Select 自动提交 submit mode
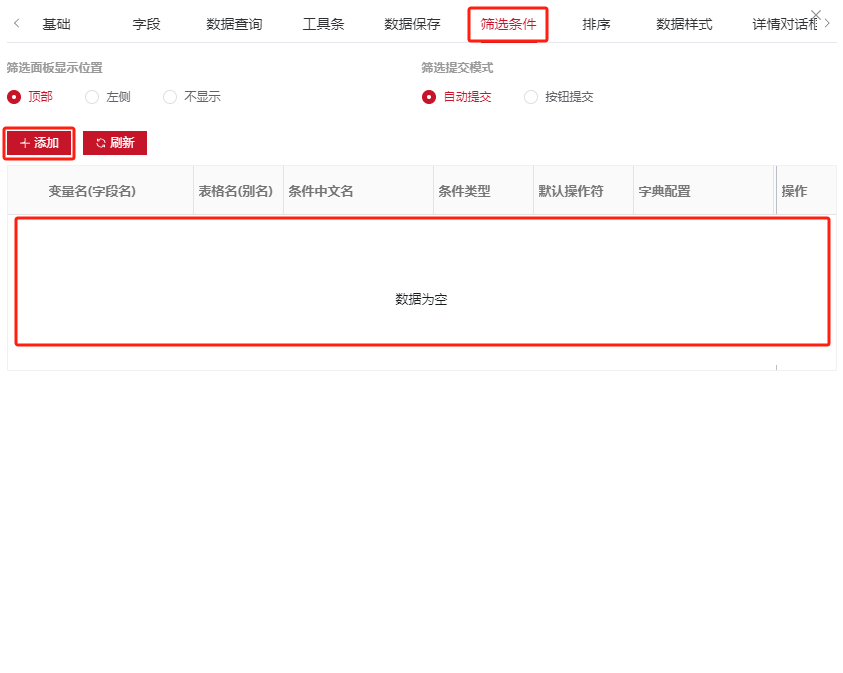This screenshot has height=673, width=843. pyautogui.click(x=429, y=97)
